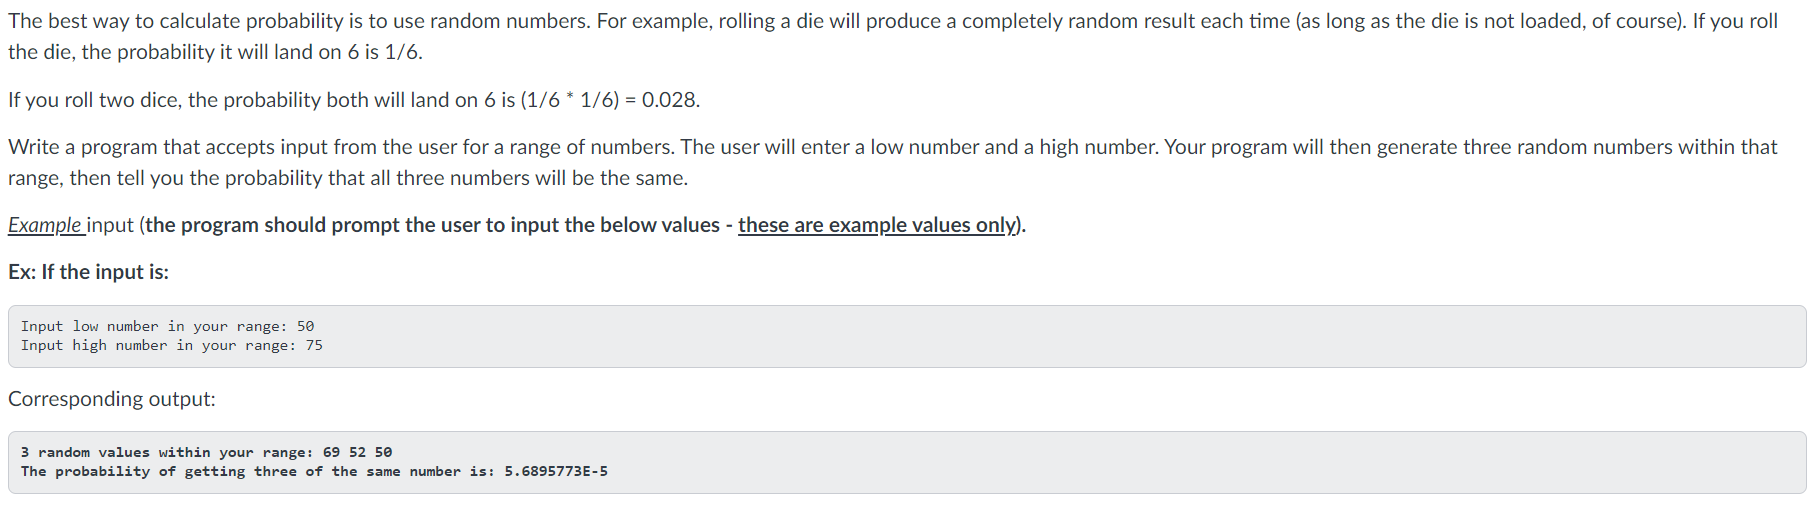Click the underlined word "Example"
The image size is (1815, 514).
(45, 225)
